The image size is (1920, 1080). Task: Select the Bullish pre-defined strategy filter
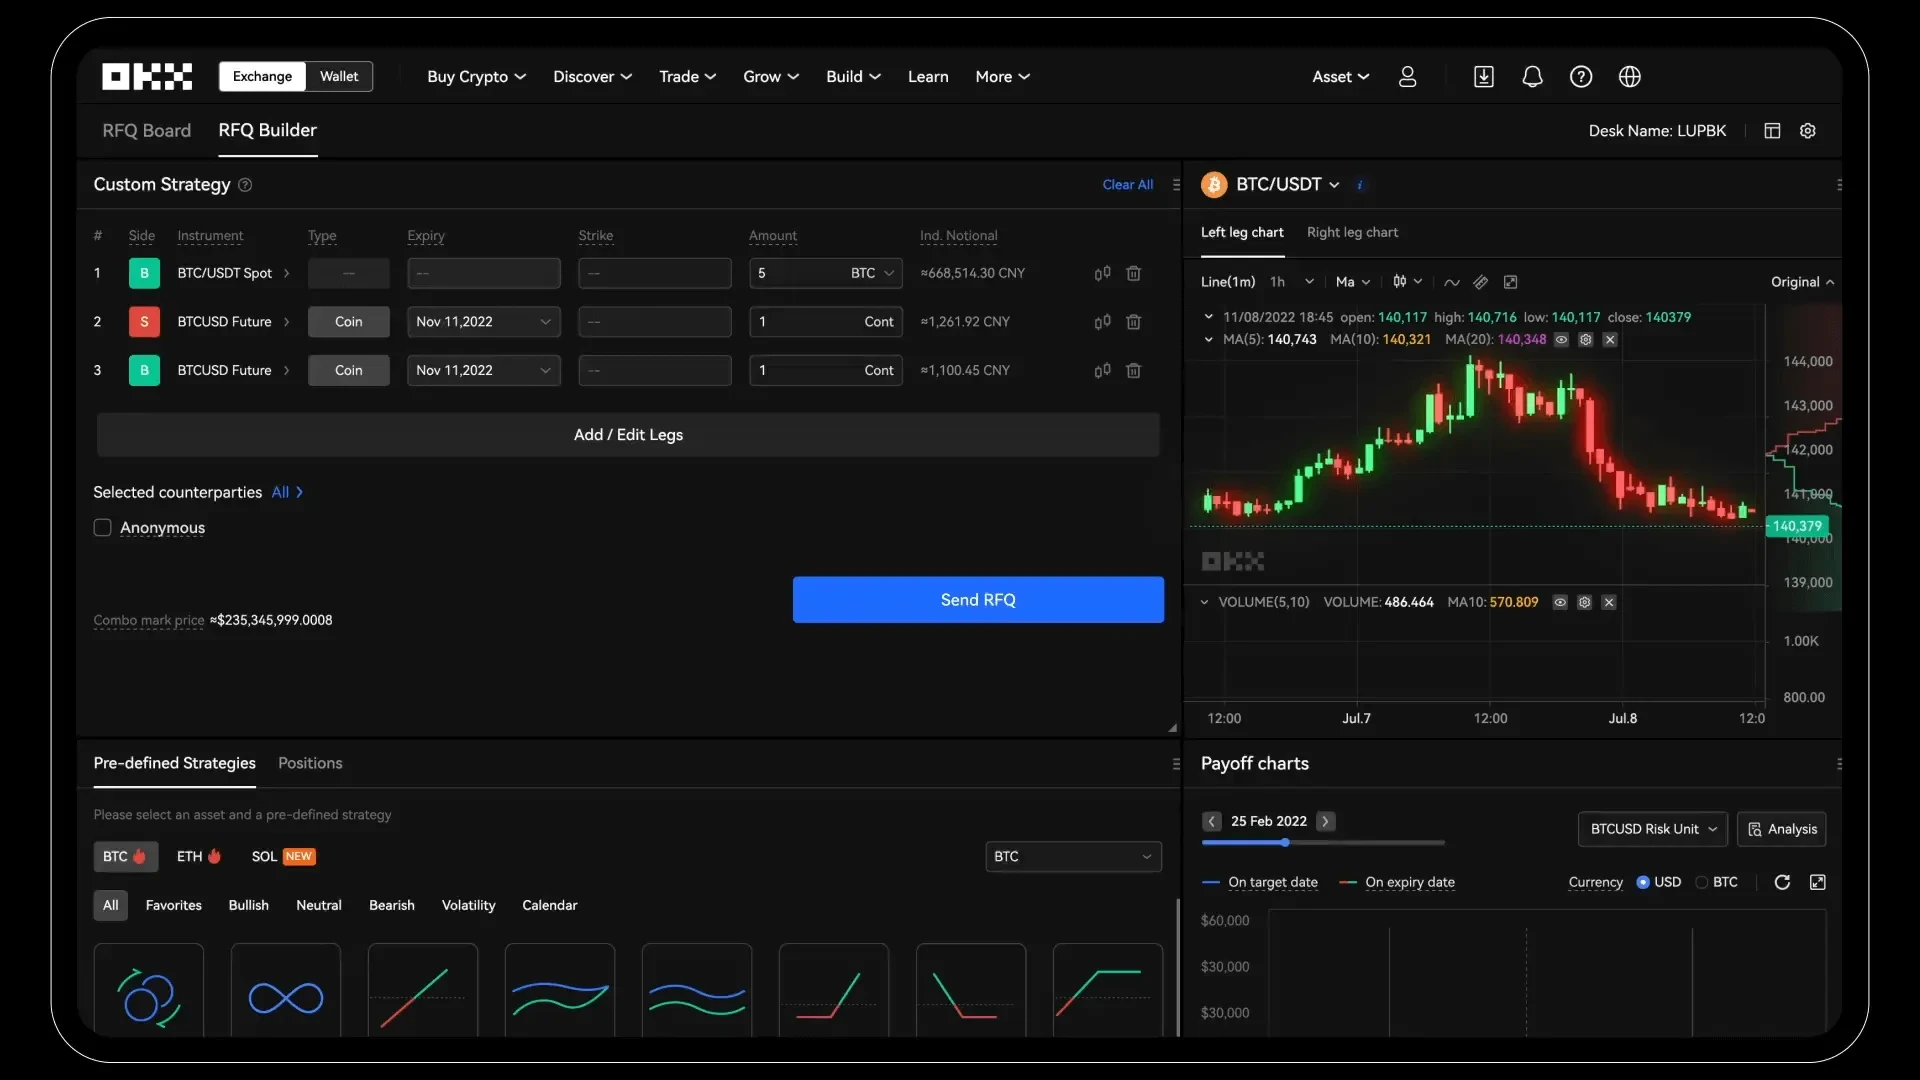(249, 905)
